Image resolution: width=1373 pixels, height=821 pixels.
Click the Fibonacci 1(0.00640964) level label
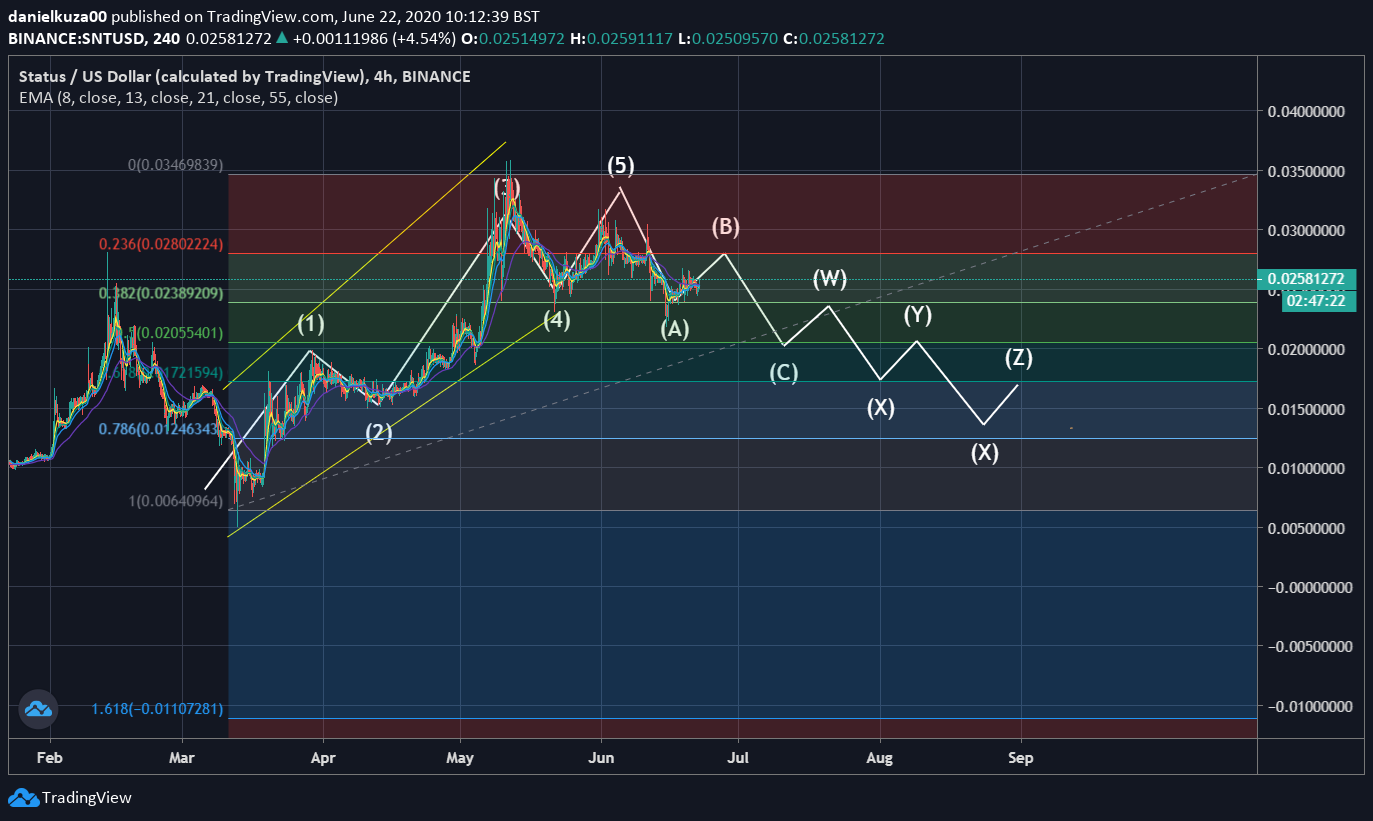pos(175,501)
